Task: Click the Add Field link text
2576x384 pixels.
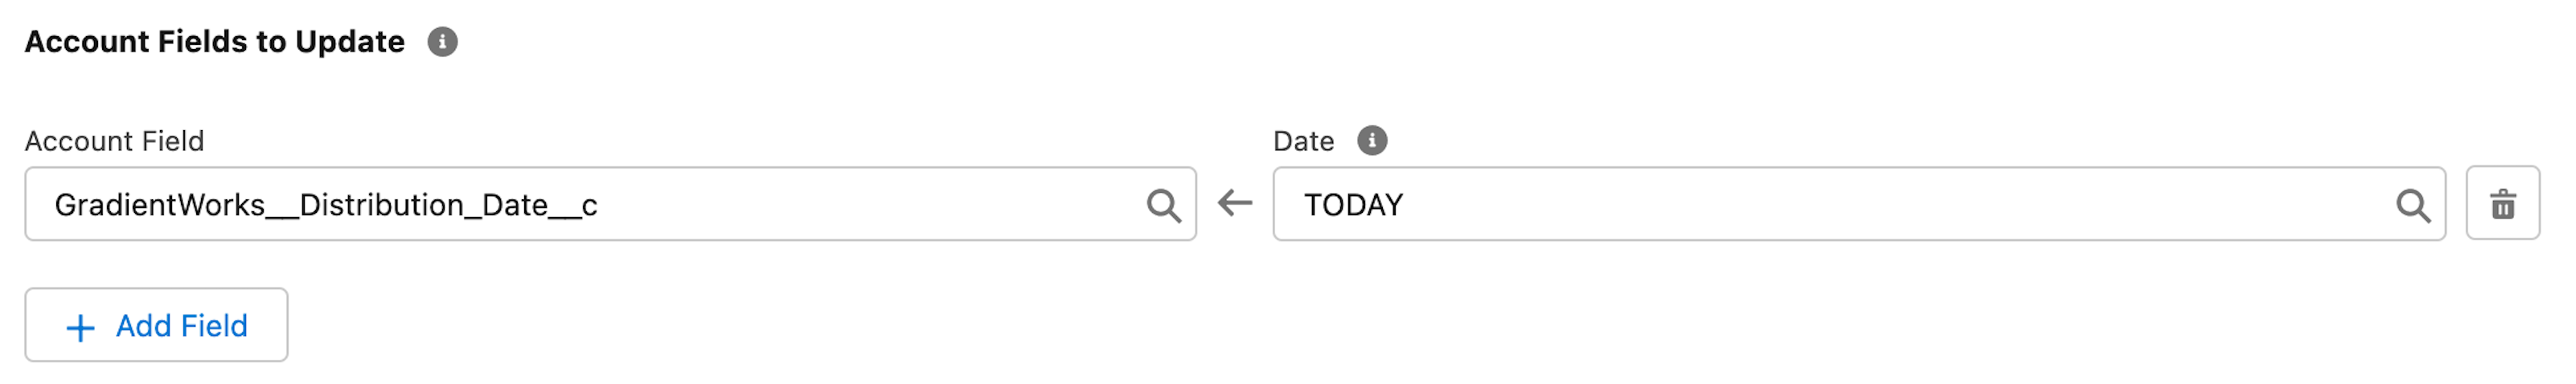Action: point(181,326)
